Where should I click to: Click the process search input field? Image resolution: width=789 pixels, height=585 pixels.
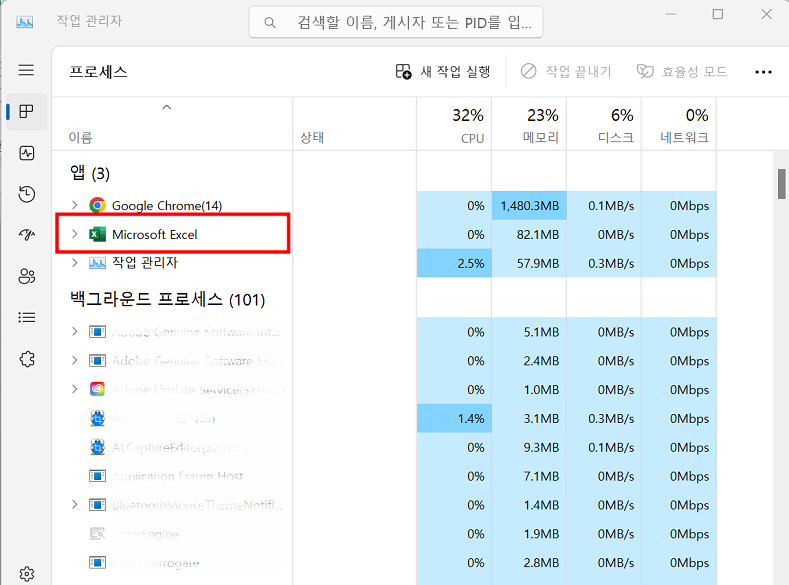coord(396,22)
